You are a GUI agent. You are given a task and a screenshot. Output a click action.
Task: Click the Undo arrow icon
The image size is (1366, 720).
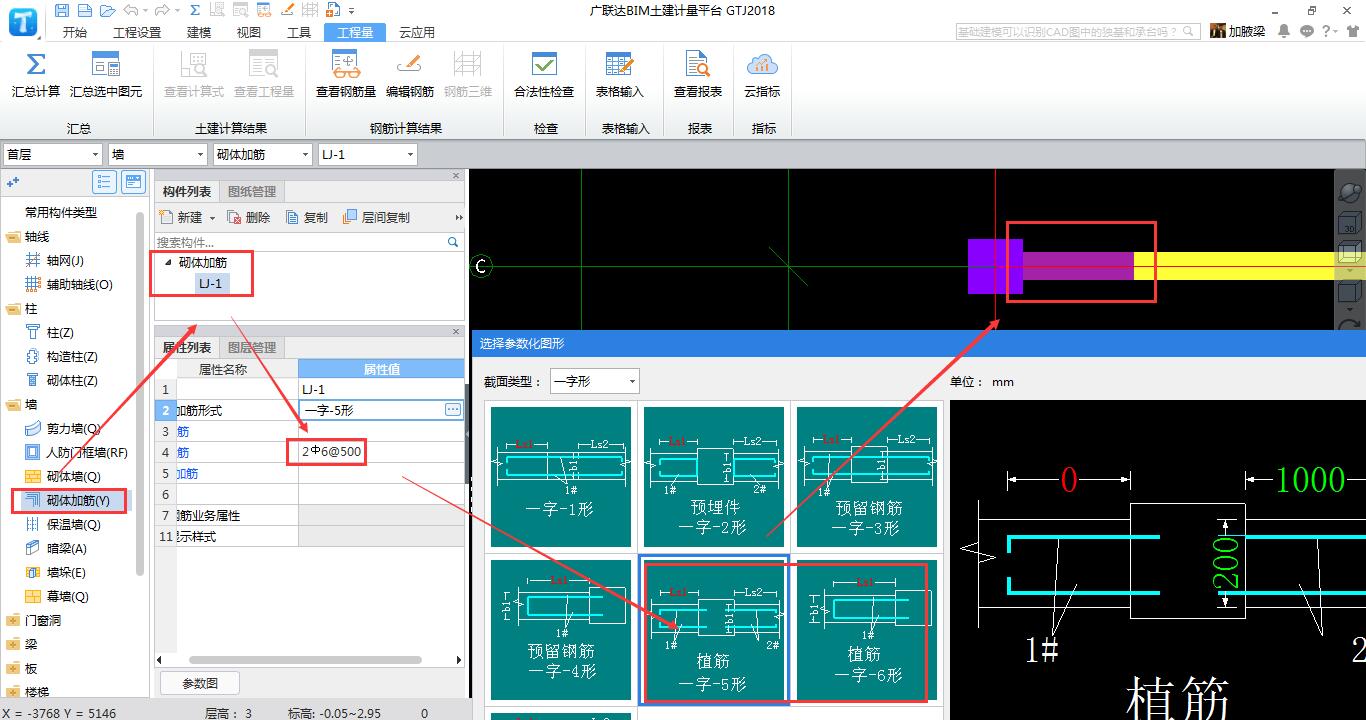pos(132,11)
